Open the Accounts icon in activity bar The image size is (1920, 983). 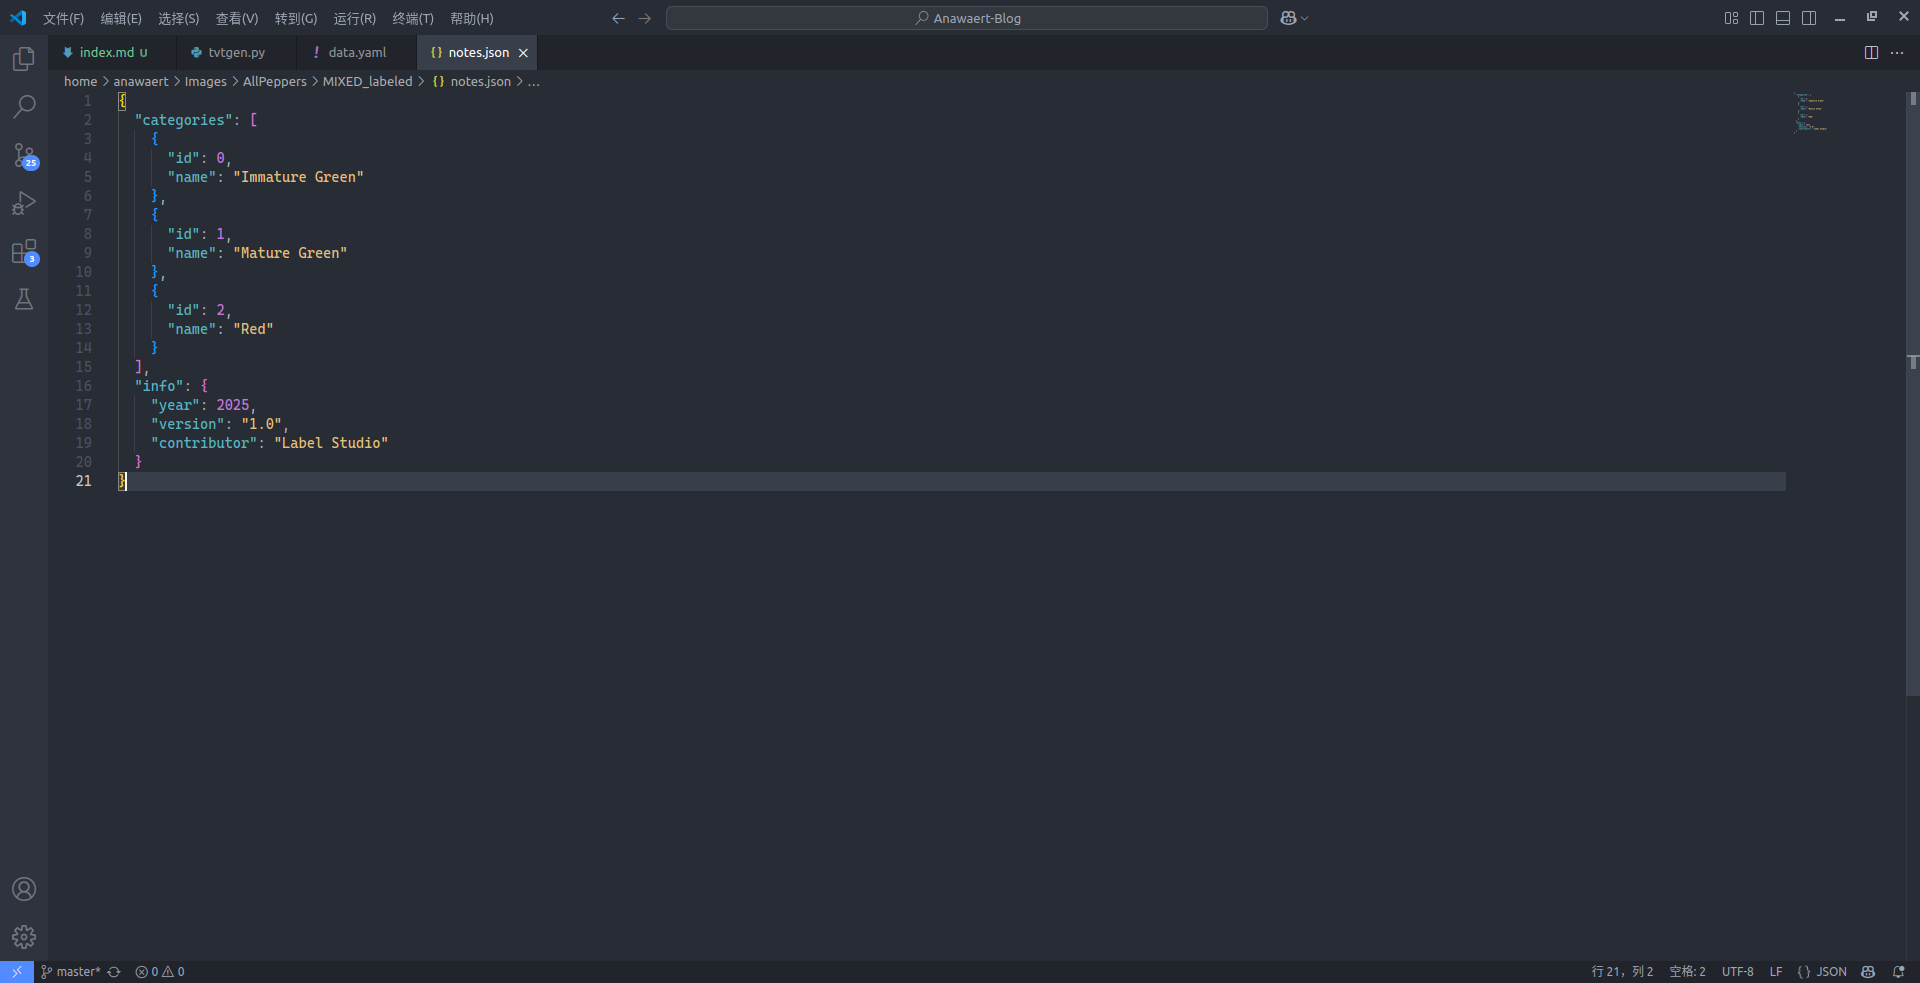[24, 889]
